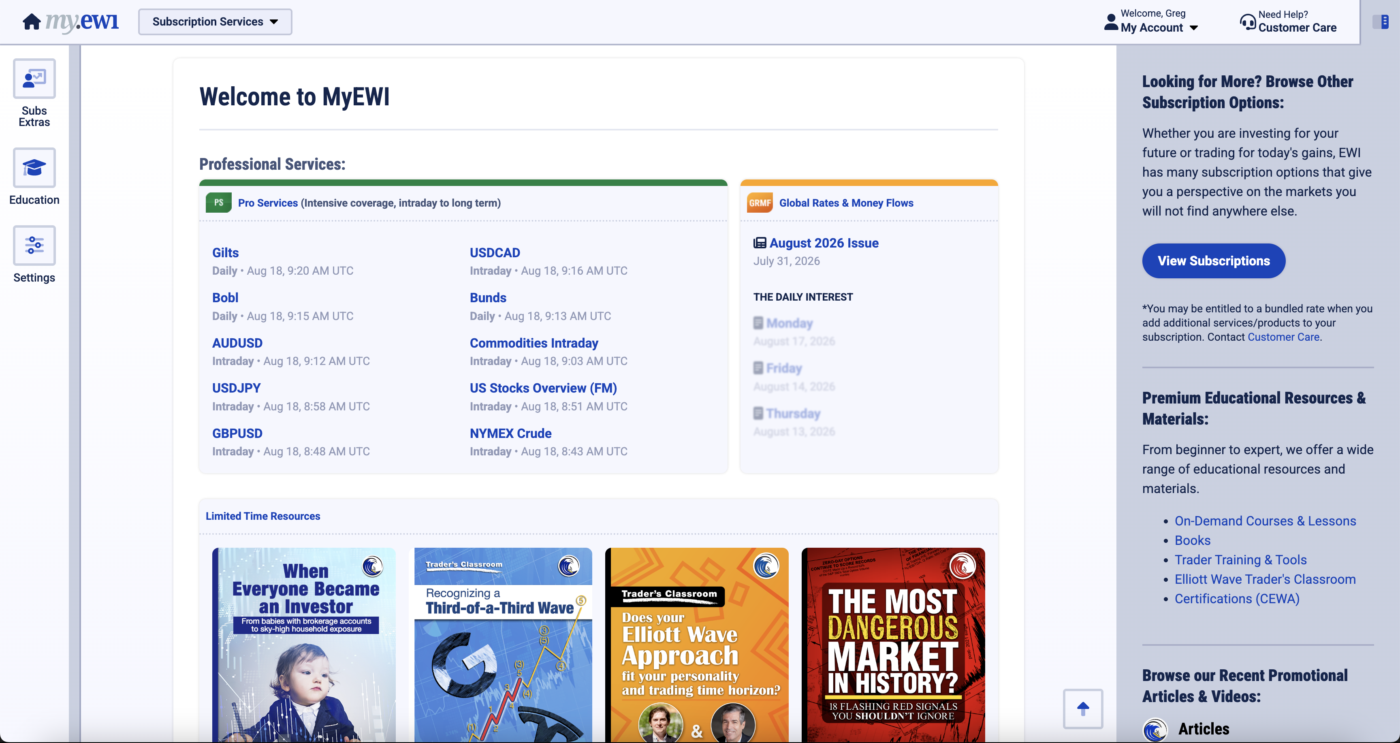Click the orange GRMF badge icon

coord(760,203)
